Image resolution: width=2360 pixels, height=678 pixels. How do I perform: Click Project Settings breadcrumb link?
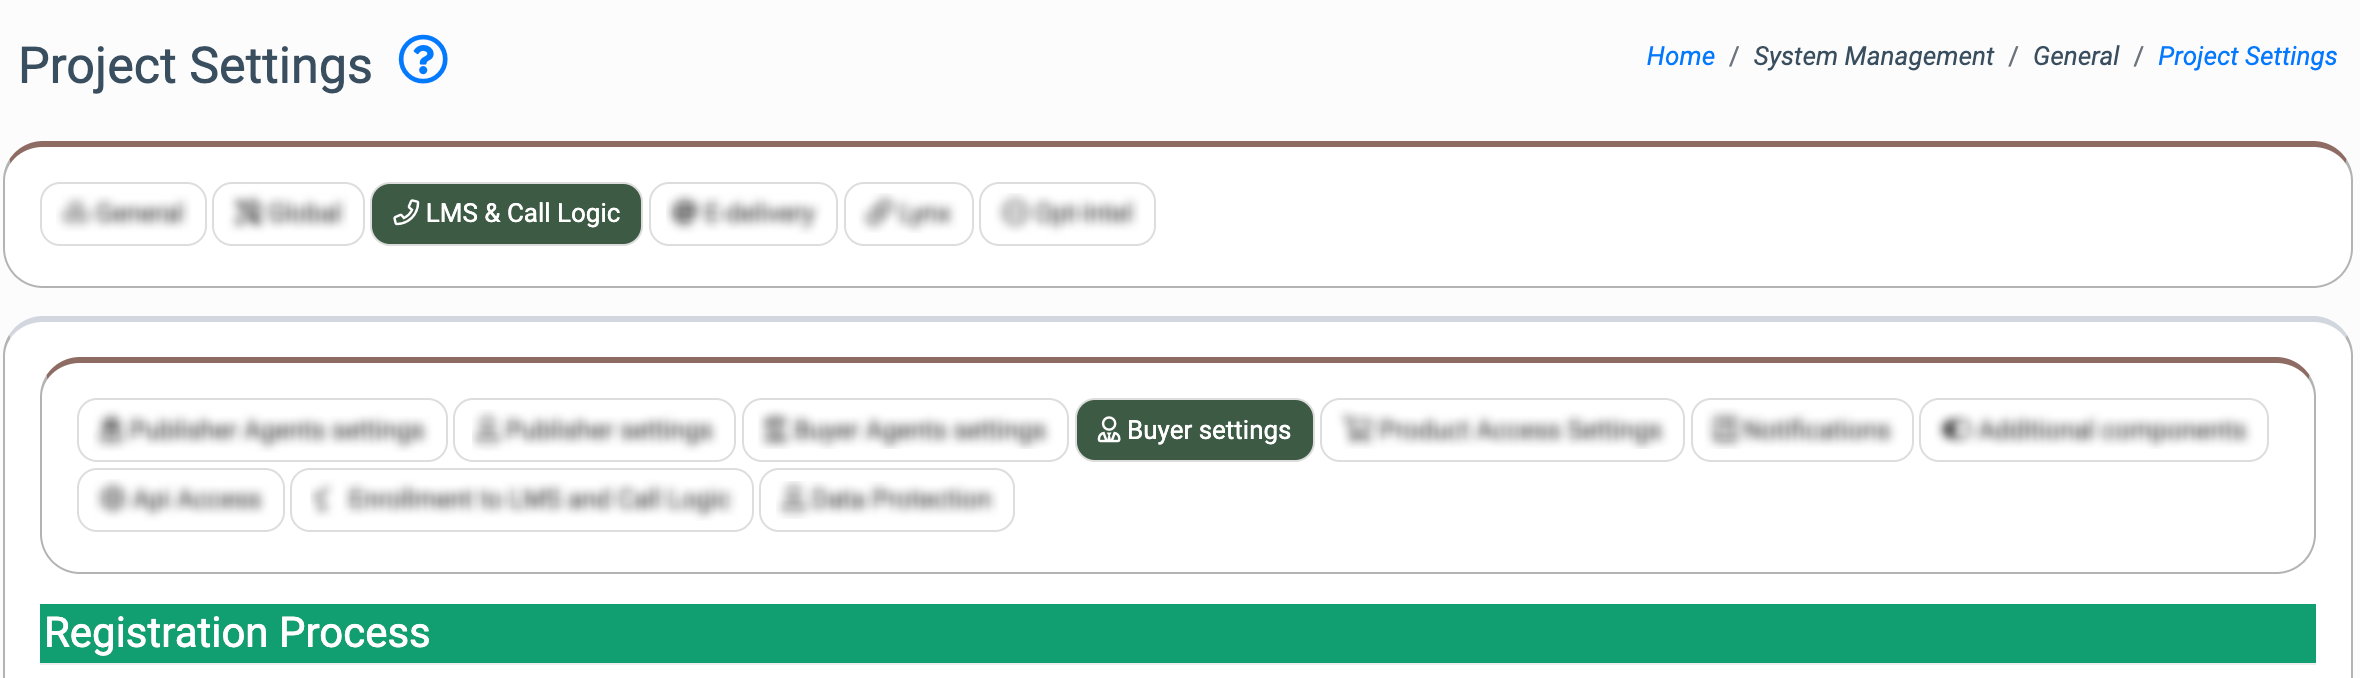(x=2247, y=57)
